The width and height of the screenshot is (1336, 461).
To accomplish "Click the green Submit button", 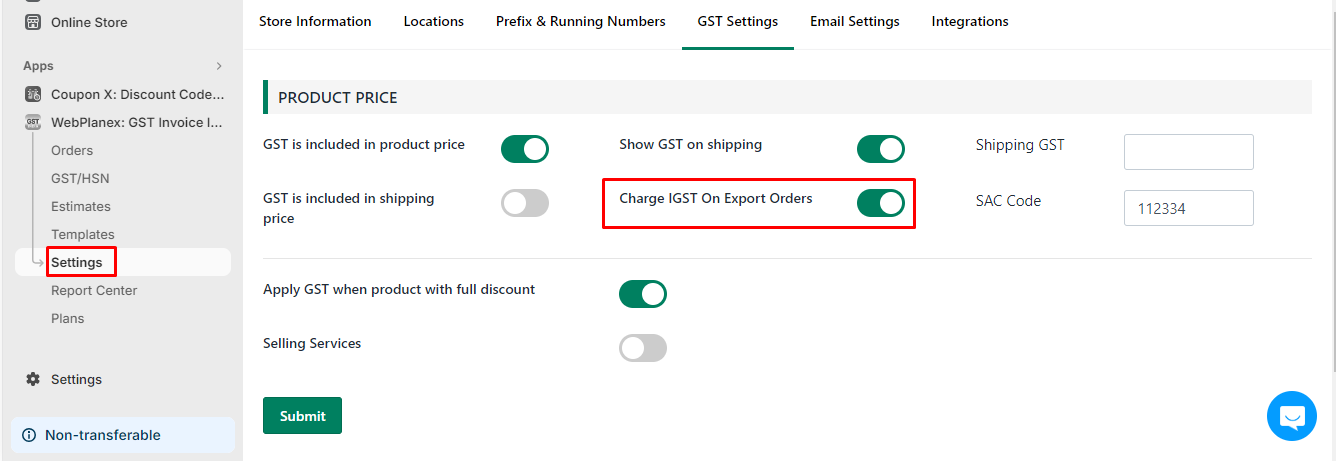I will tap(302, 416).
